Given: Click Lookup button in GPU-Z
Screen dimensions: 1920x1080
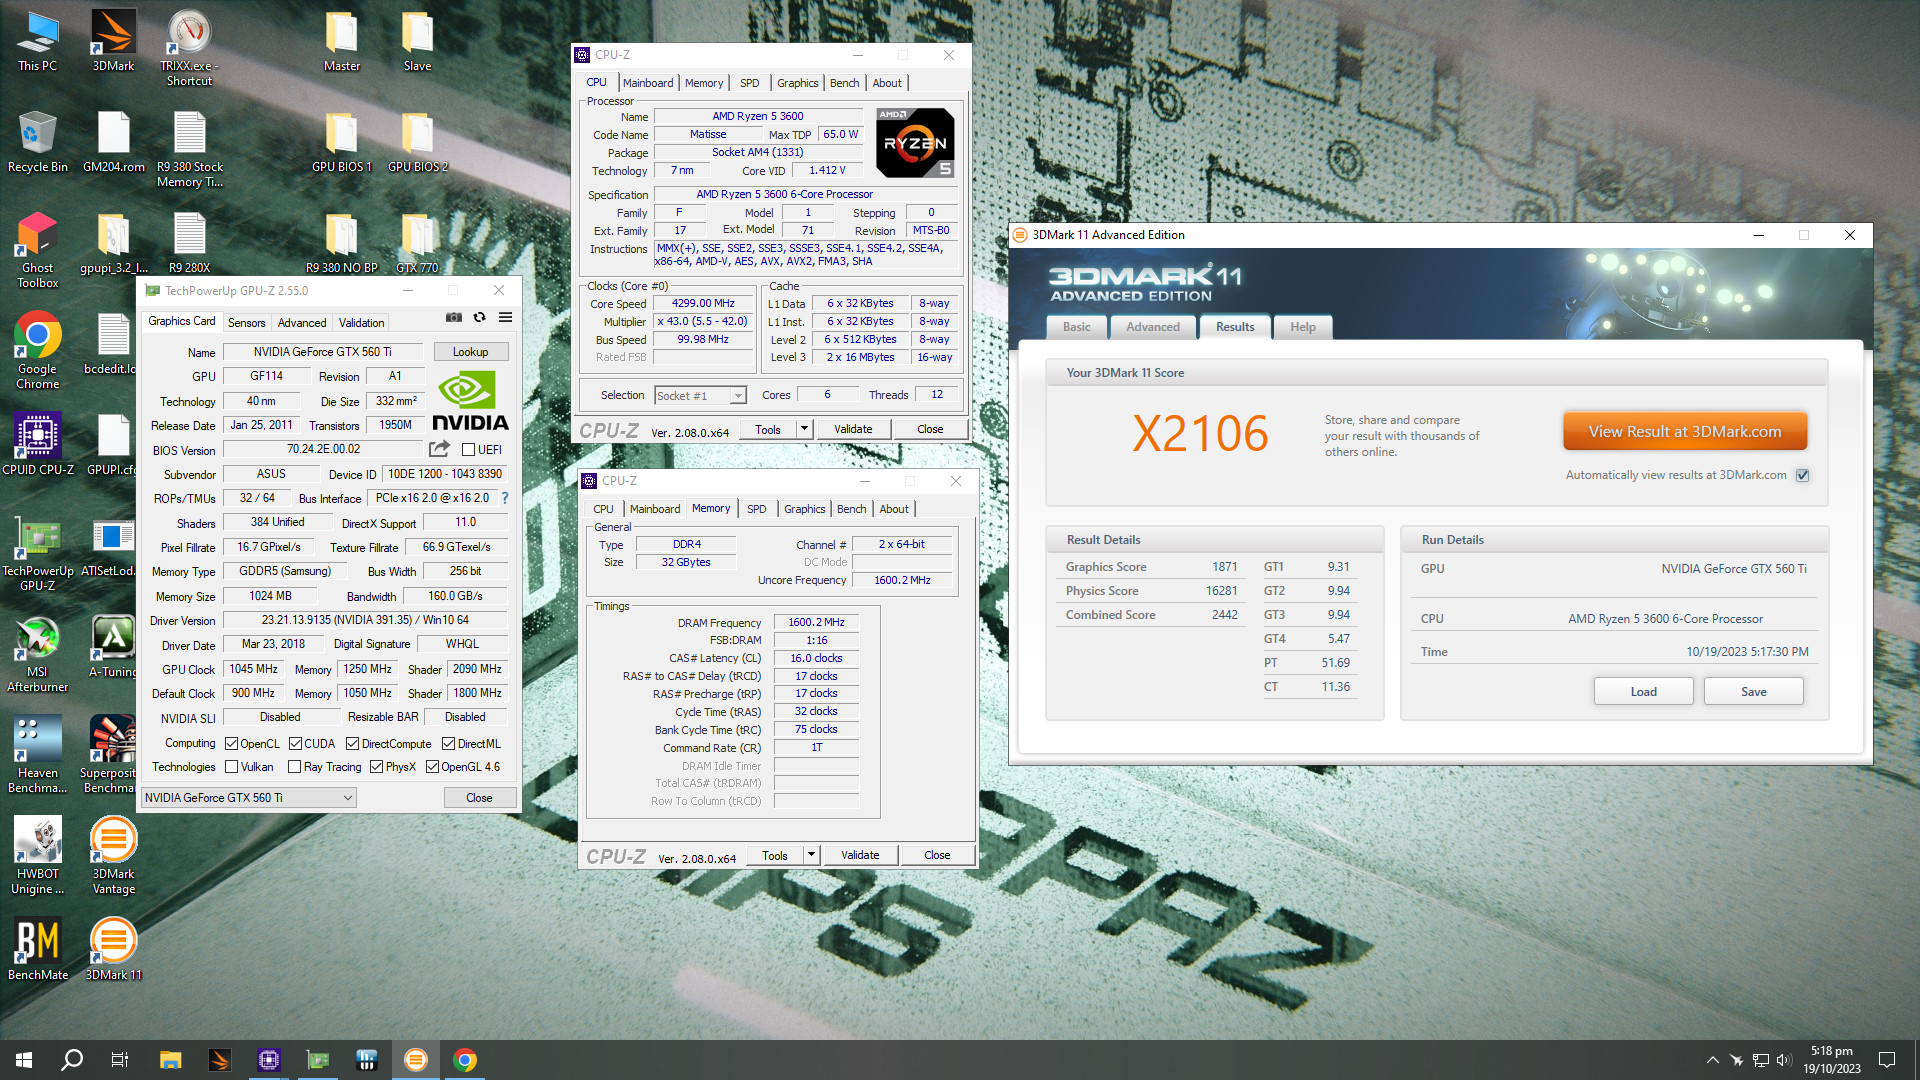Looking at the screenshot, I should 470,352.
